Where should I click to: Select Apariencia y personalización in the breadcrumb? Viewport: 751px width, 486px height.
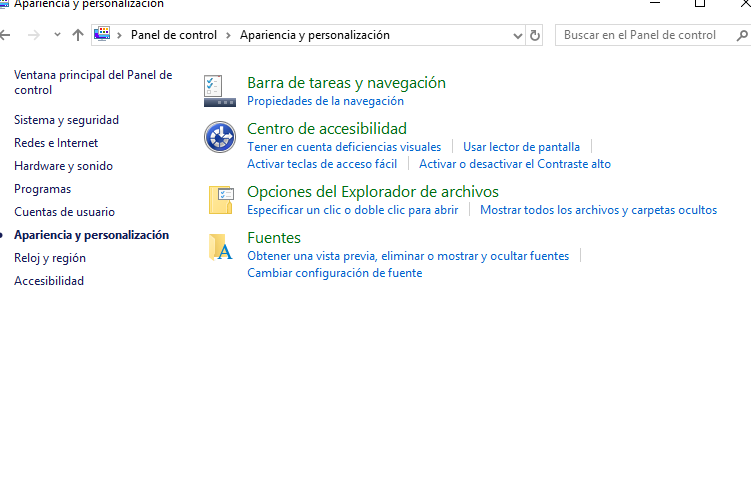click(x=315, y=35)
